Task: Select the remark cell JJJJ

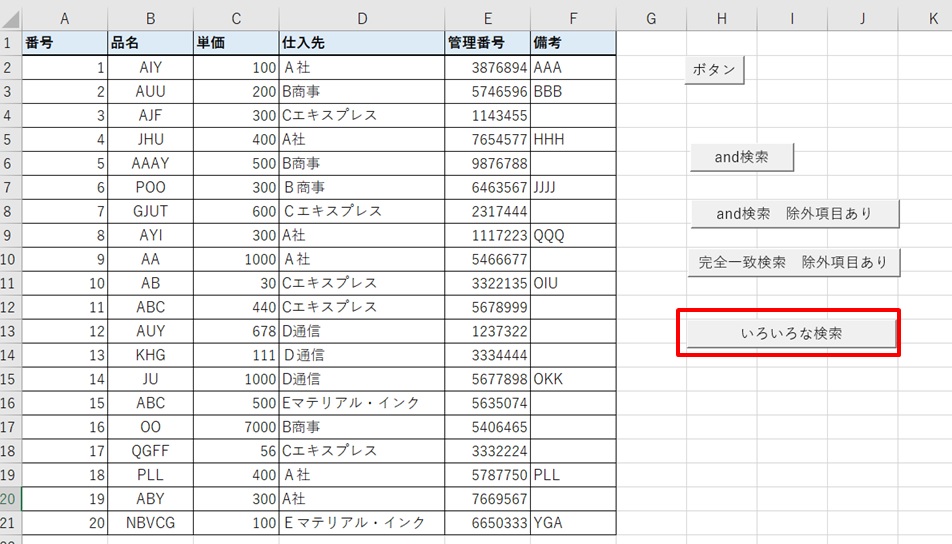Action: click(x=573, y=188)
